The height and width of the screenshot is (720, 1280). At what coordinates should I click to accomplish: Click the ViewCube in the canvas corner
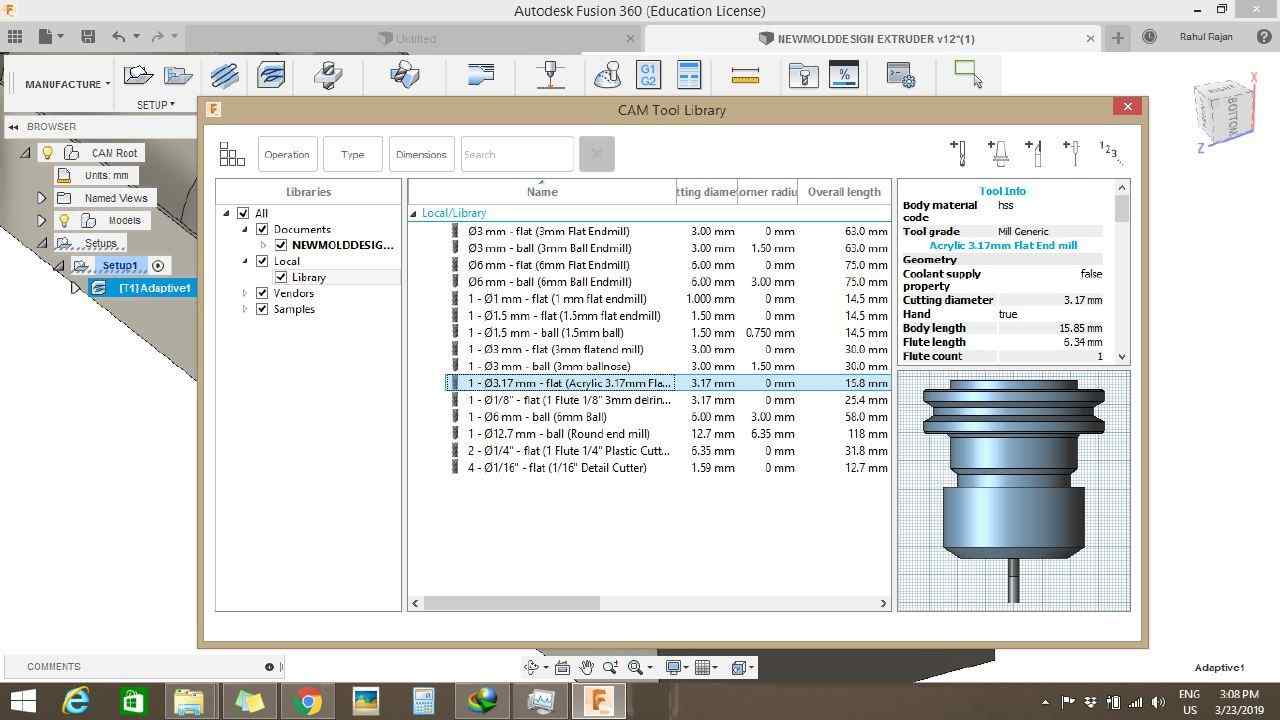coord(1225,112)
